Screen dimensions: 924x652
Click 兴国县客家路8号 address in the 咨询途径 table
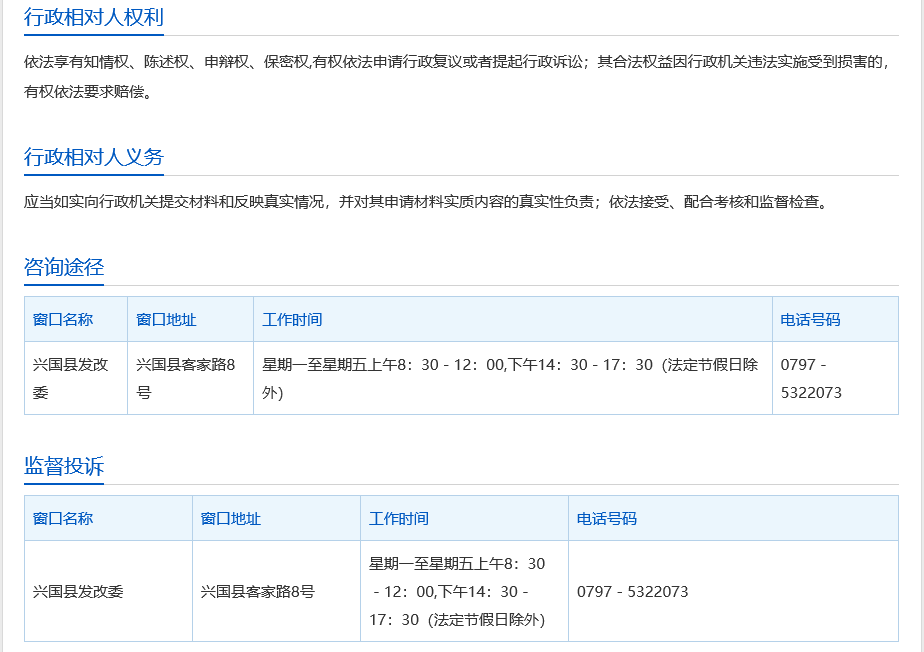click(x=186, y=378)
